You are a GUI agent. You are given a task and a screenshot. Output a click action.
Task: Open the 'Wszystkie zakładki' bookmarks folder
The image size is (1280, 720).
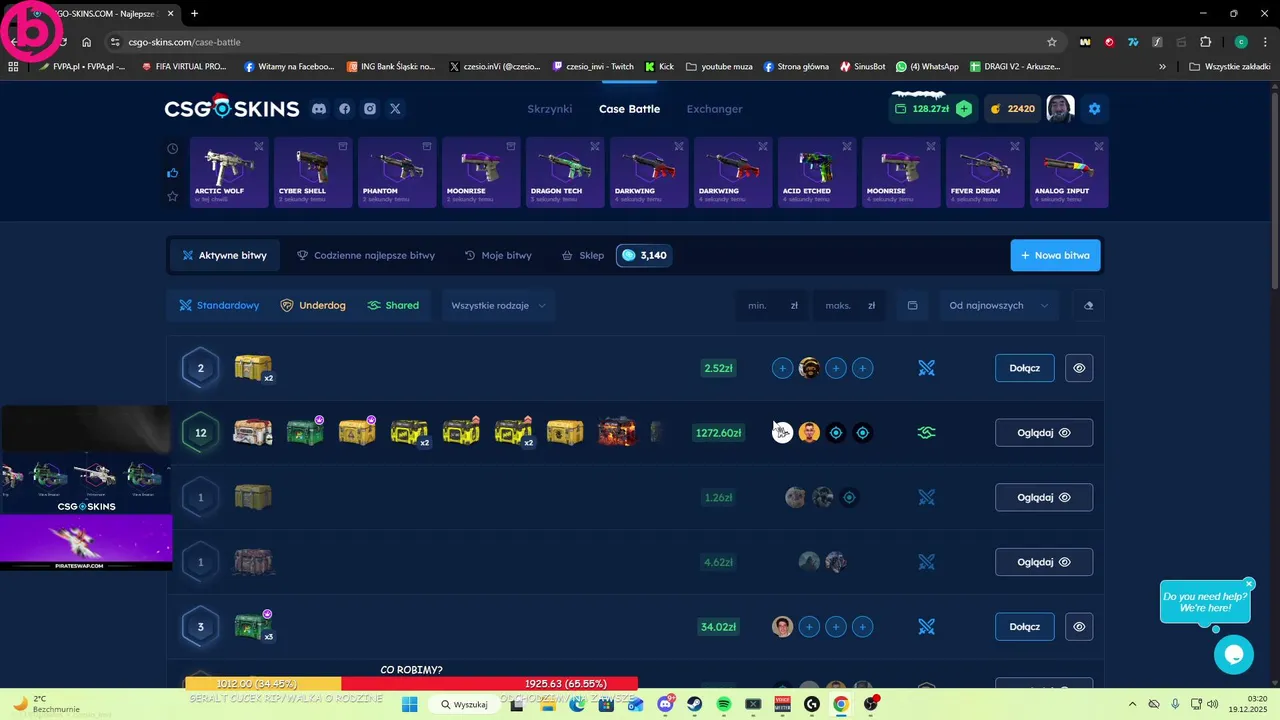tap(1230, 66)
